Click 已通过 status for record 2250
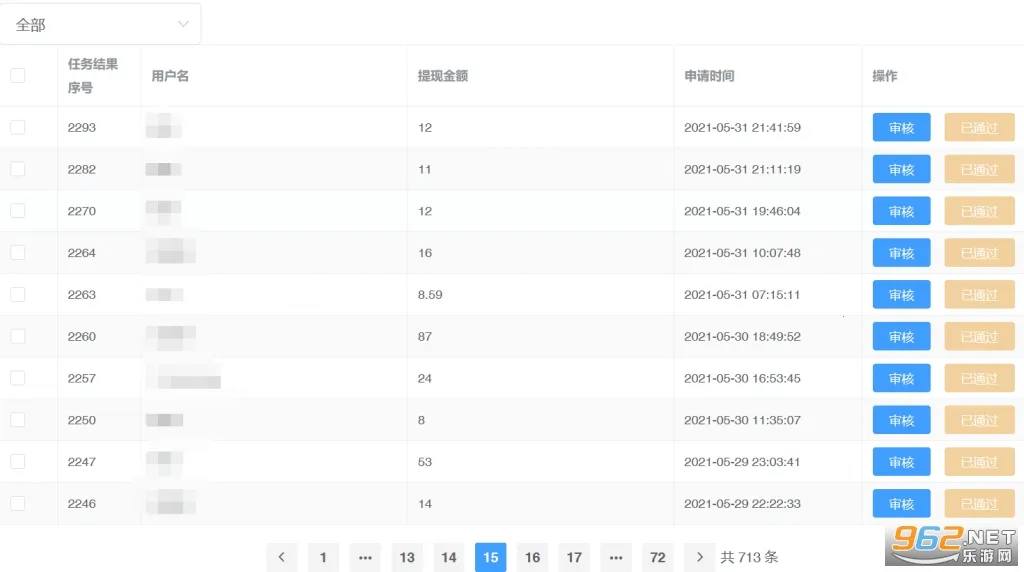 [x=979, y=420]
